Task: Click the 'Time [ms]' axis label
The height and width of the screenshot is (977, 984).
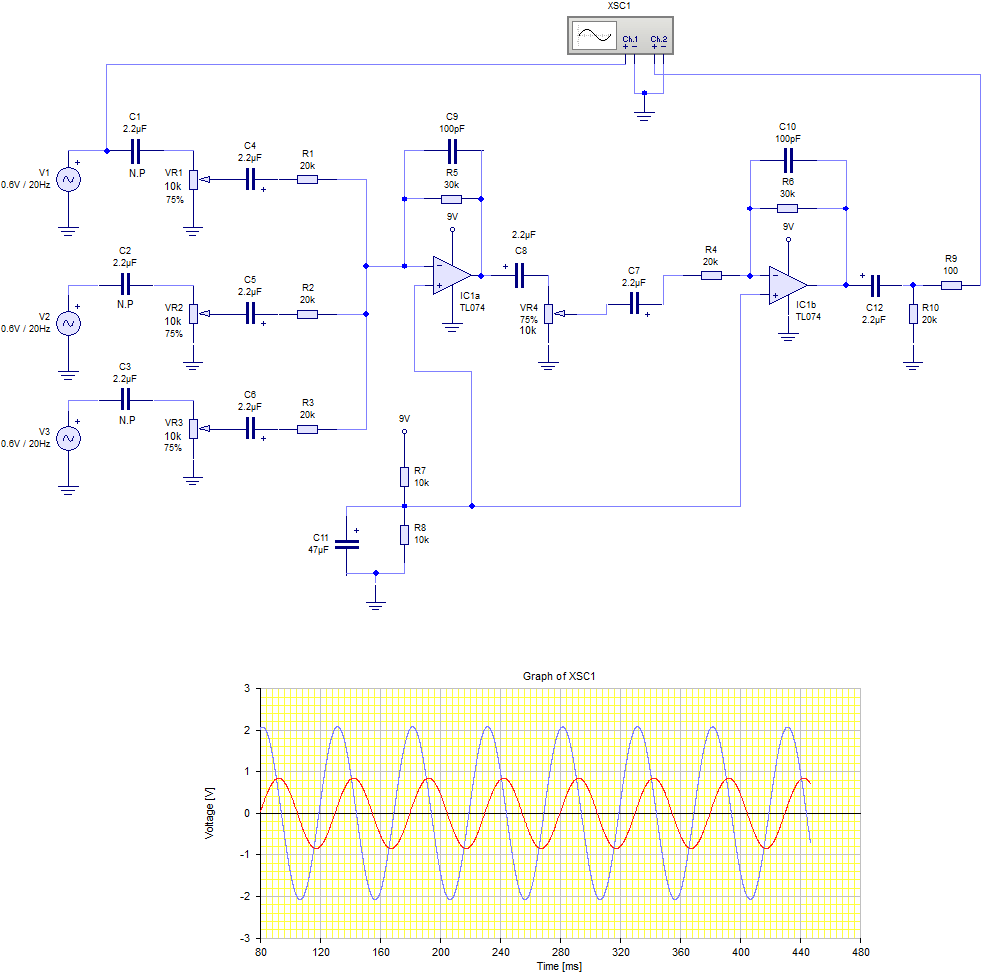Action: [559, 966]
